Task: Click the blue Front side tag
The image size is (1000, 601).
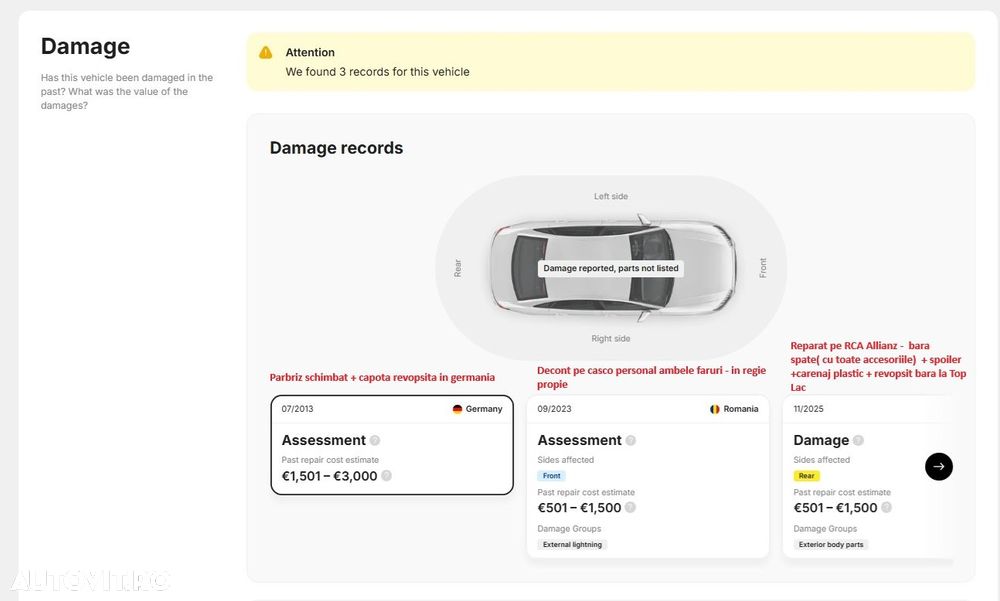Action: (x=552, y=476)
